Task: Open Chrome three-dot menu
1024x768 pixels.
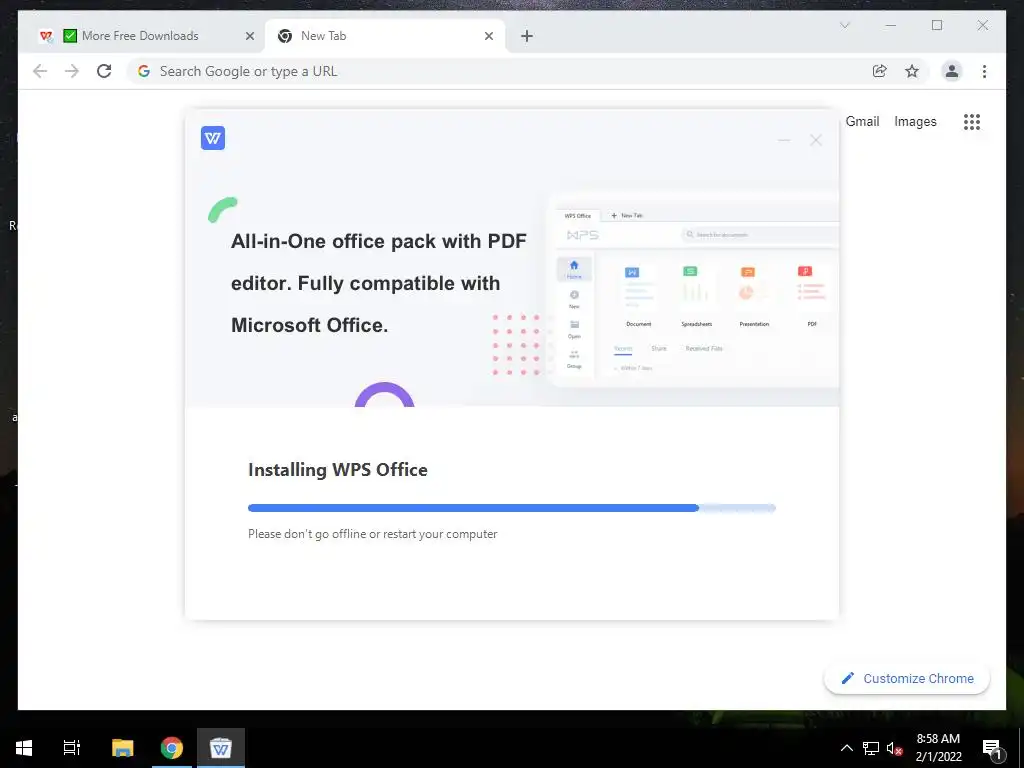Action: [984, 71]
